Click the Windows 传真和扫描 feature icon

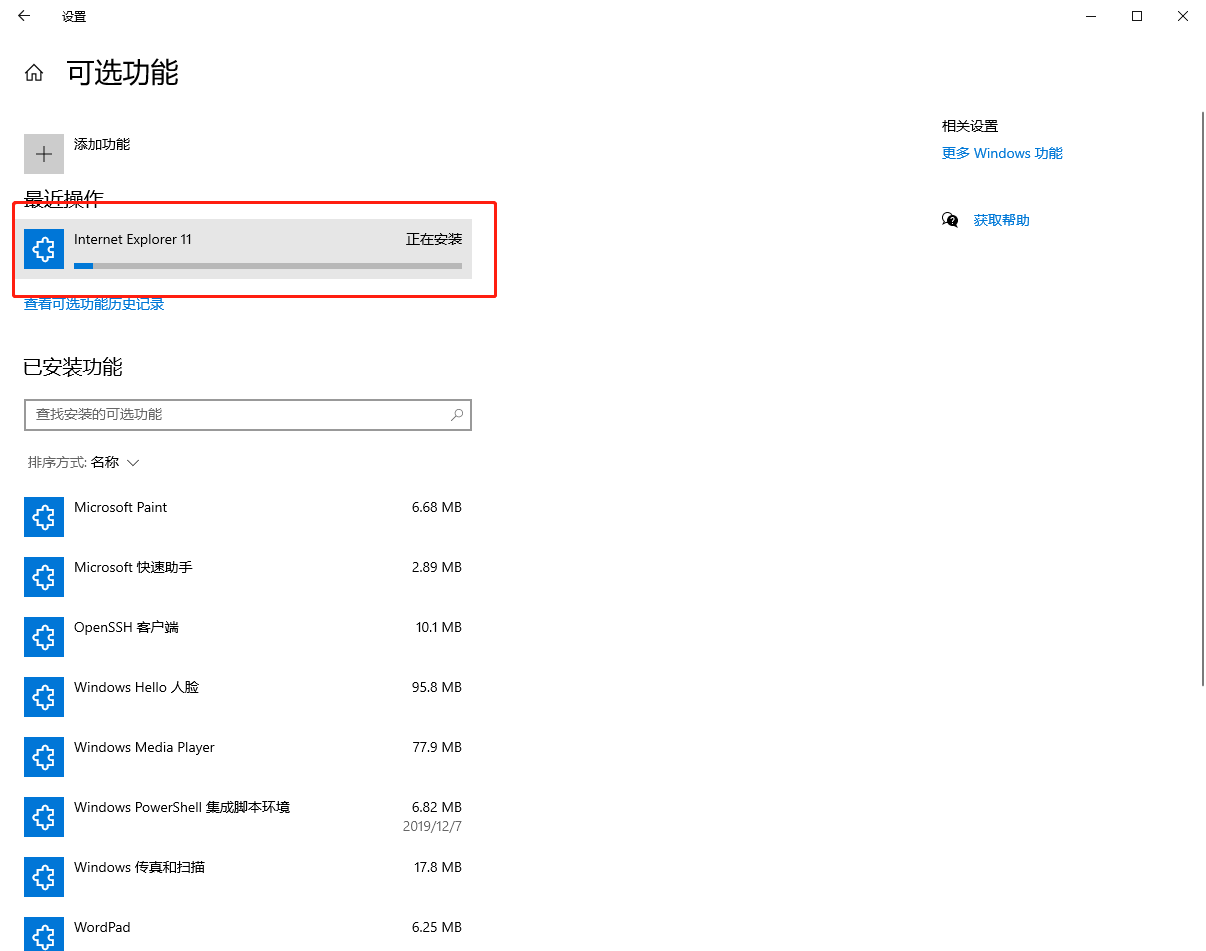tap(44, 877)
